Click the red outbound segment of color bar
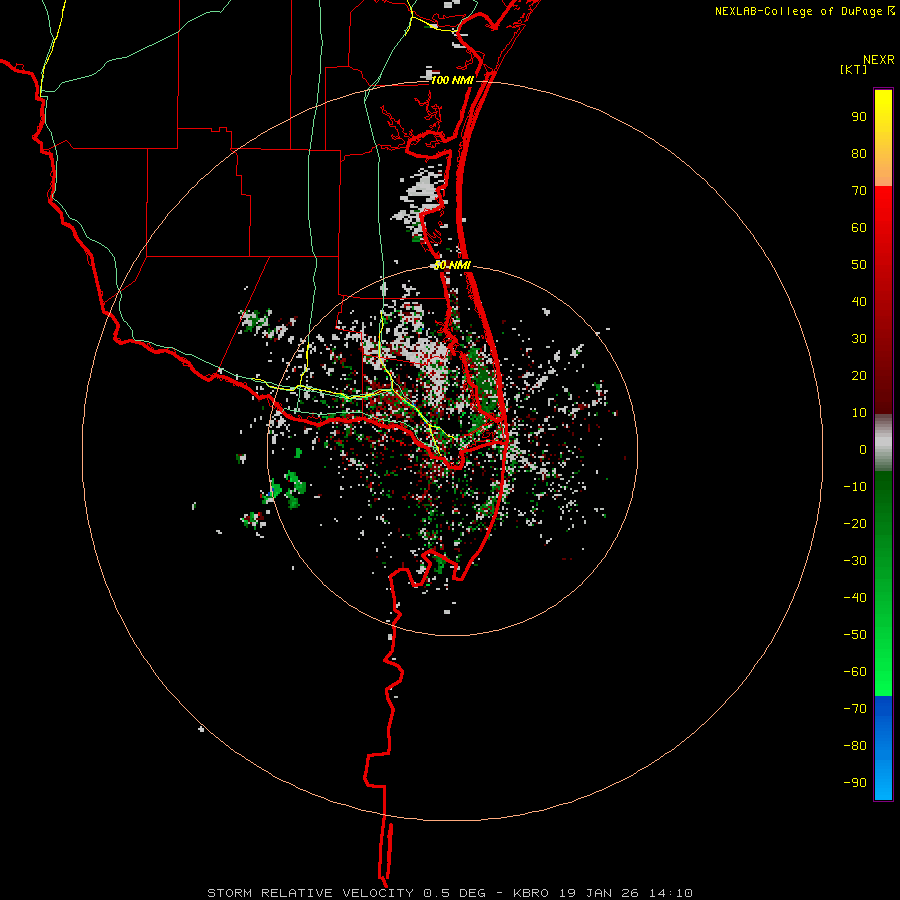This screenshot has height=900, width=900. (x=883, y=300)
